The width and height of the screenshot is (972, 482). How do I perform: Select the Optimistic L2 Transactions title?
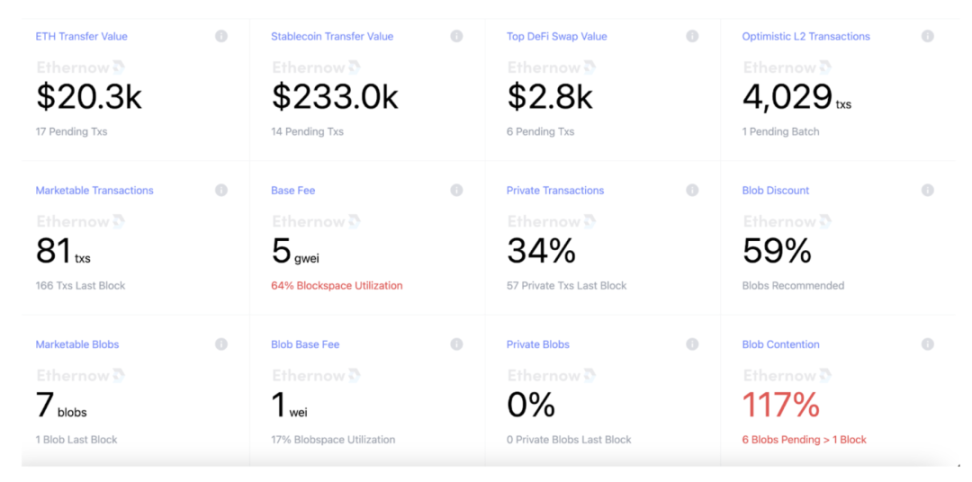[806, 37]
